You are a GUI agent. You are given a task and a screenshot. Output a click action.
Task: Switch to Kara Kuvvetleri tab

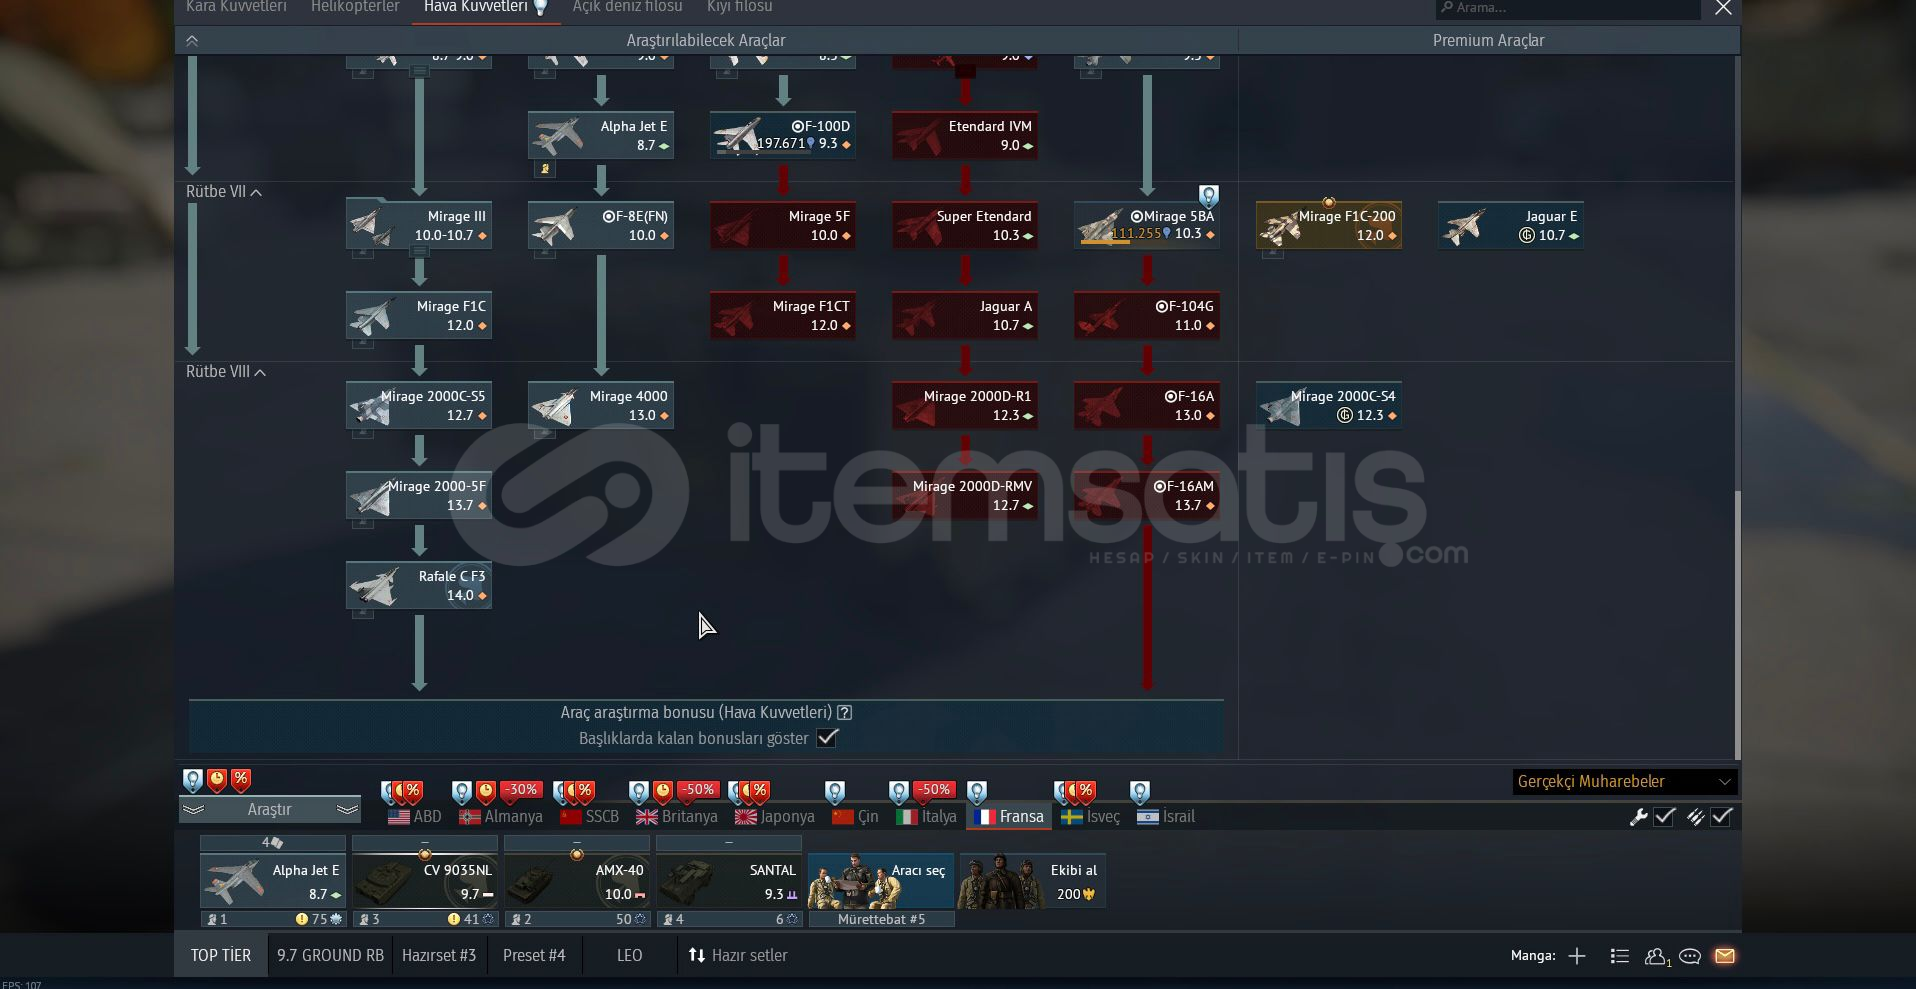point(236,7)
